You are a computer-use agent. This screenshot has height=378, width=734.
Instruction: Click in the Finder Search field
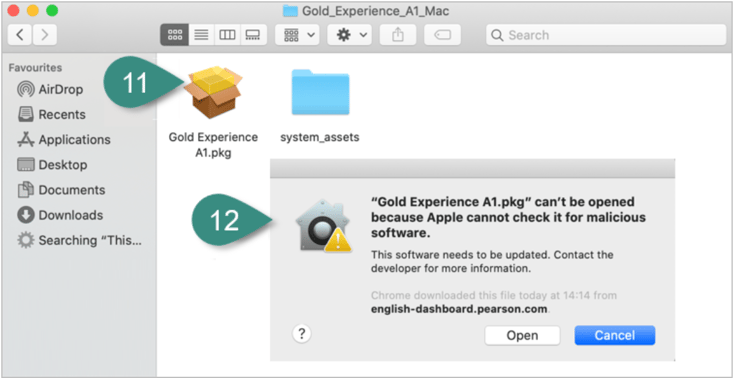(606, 35)
